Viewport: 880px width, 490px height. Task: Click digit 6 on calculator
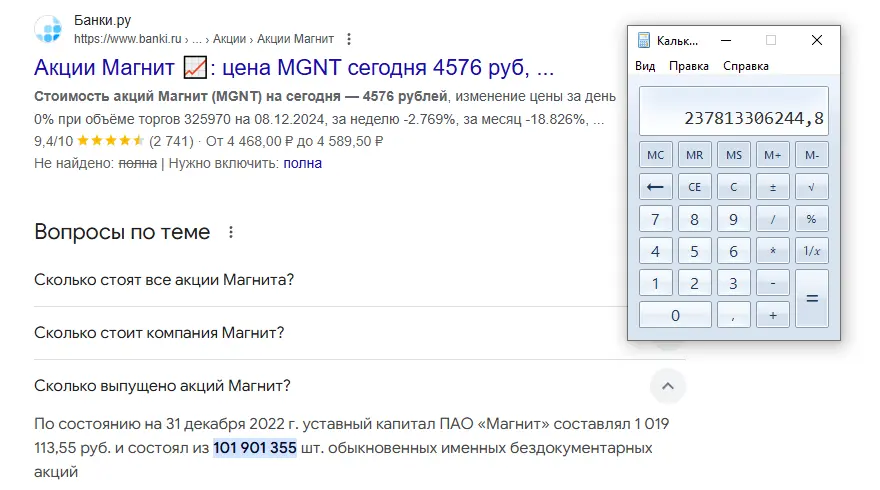(734, 251)
